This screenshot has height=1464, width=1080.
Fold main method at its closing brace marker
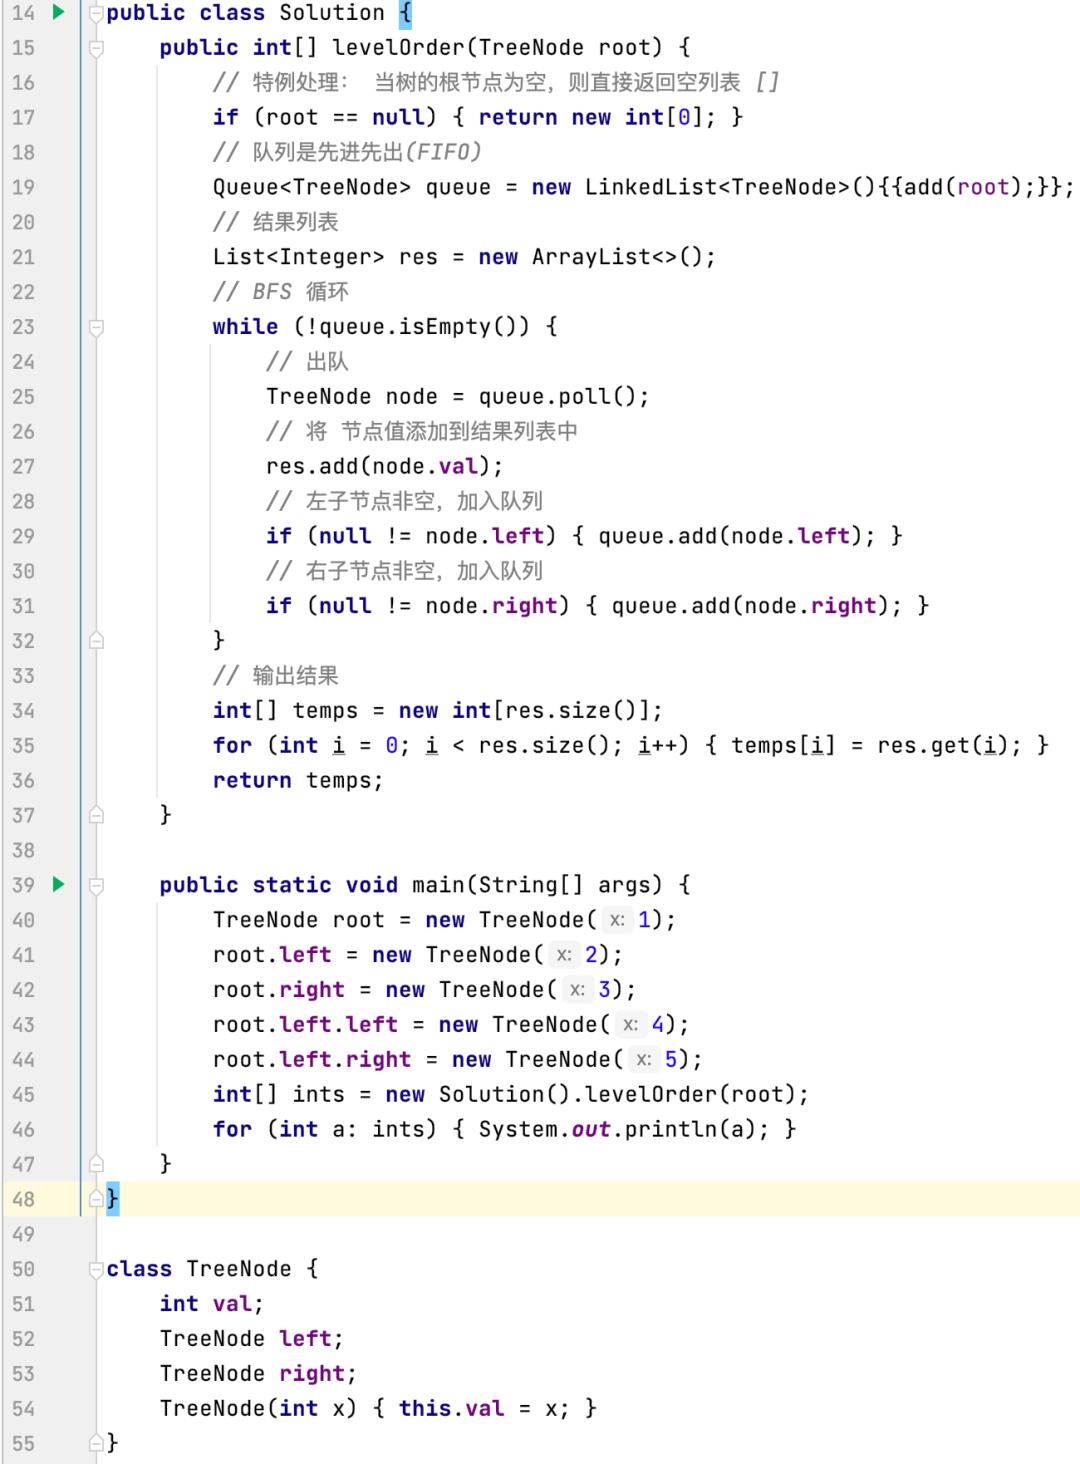[96, 1163]
